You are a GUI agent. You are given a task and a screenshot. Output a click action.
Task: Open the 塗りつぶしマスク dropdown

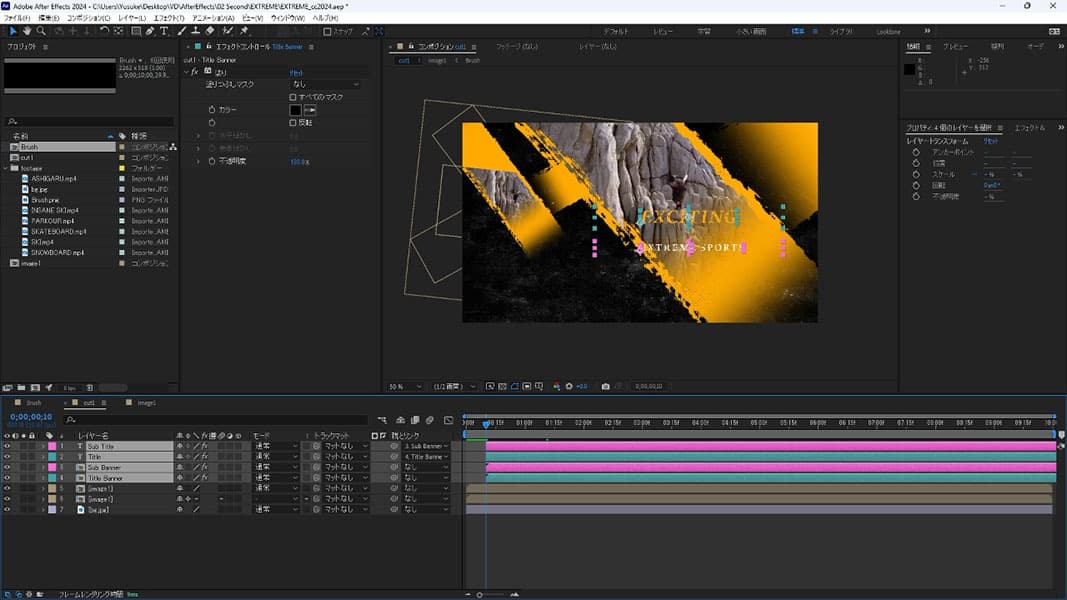(x=324, y=84)
